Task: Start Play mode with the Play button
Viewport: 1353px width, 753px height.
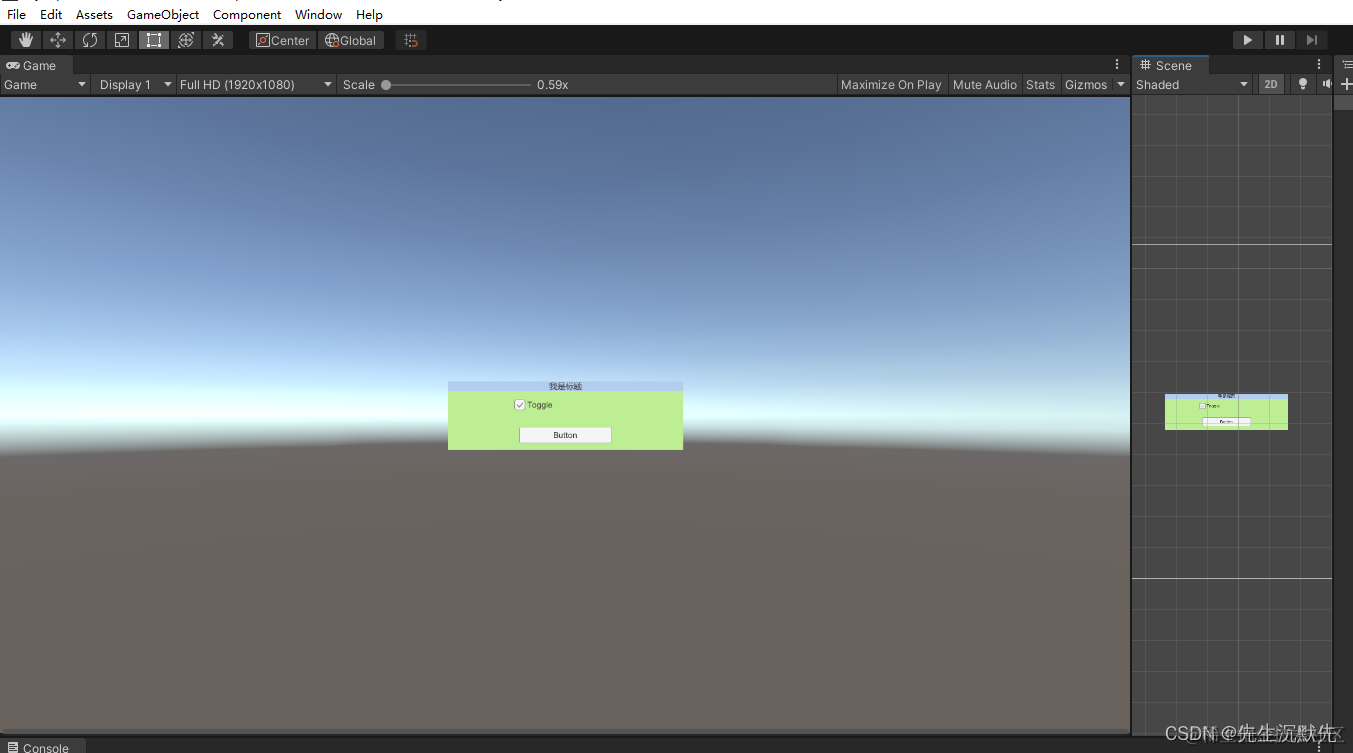Action: (1248, 40)
